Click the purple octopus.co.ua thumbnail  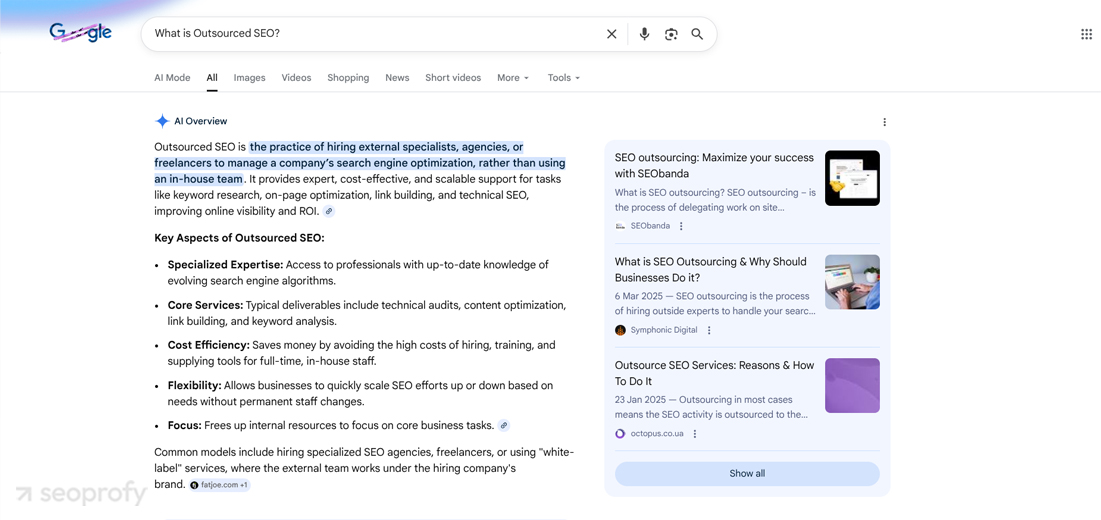[852, 386]
